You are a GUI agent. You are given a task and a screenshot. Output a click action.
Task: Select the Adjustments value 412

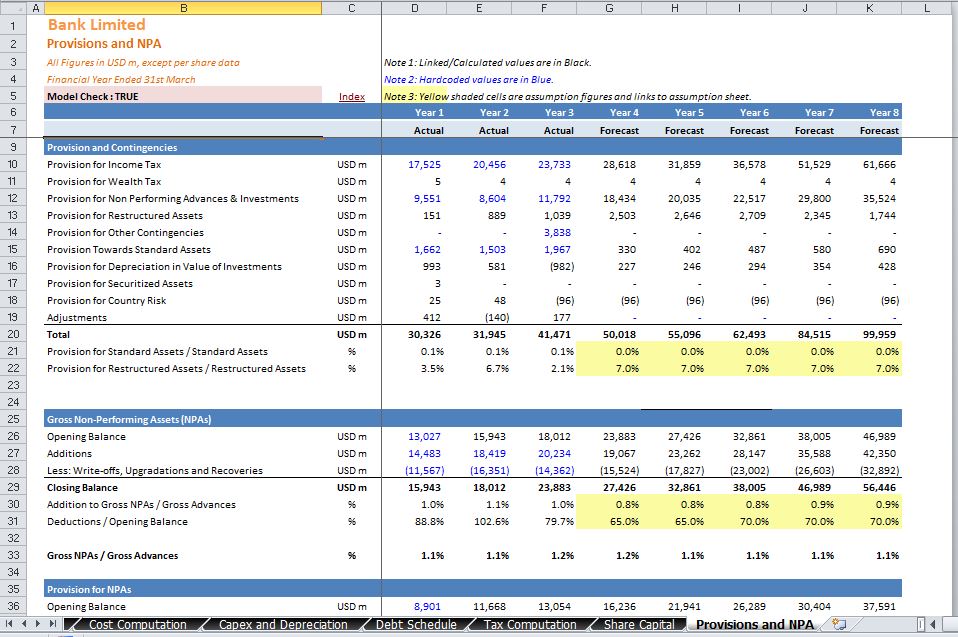tap(414, 318)
